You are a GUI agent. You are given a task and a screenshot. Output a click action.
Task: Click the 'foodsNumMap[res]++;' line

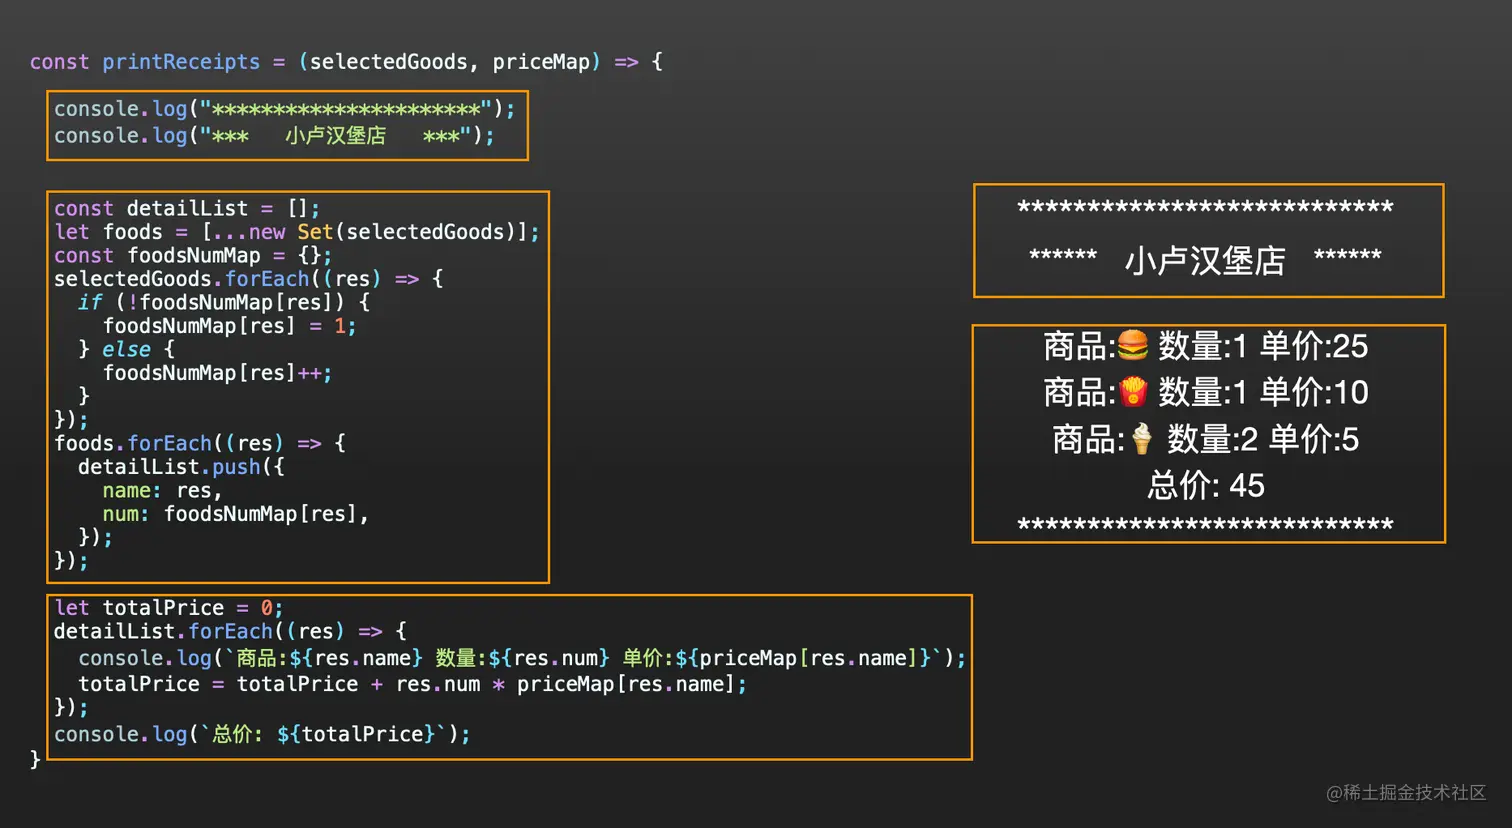click(x=217, y=373)
